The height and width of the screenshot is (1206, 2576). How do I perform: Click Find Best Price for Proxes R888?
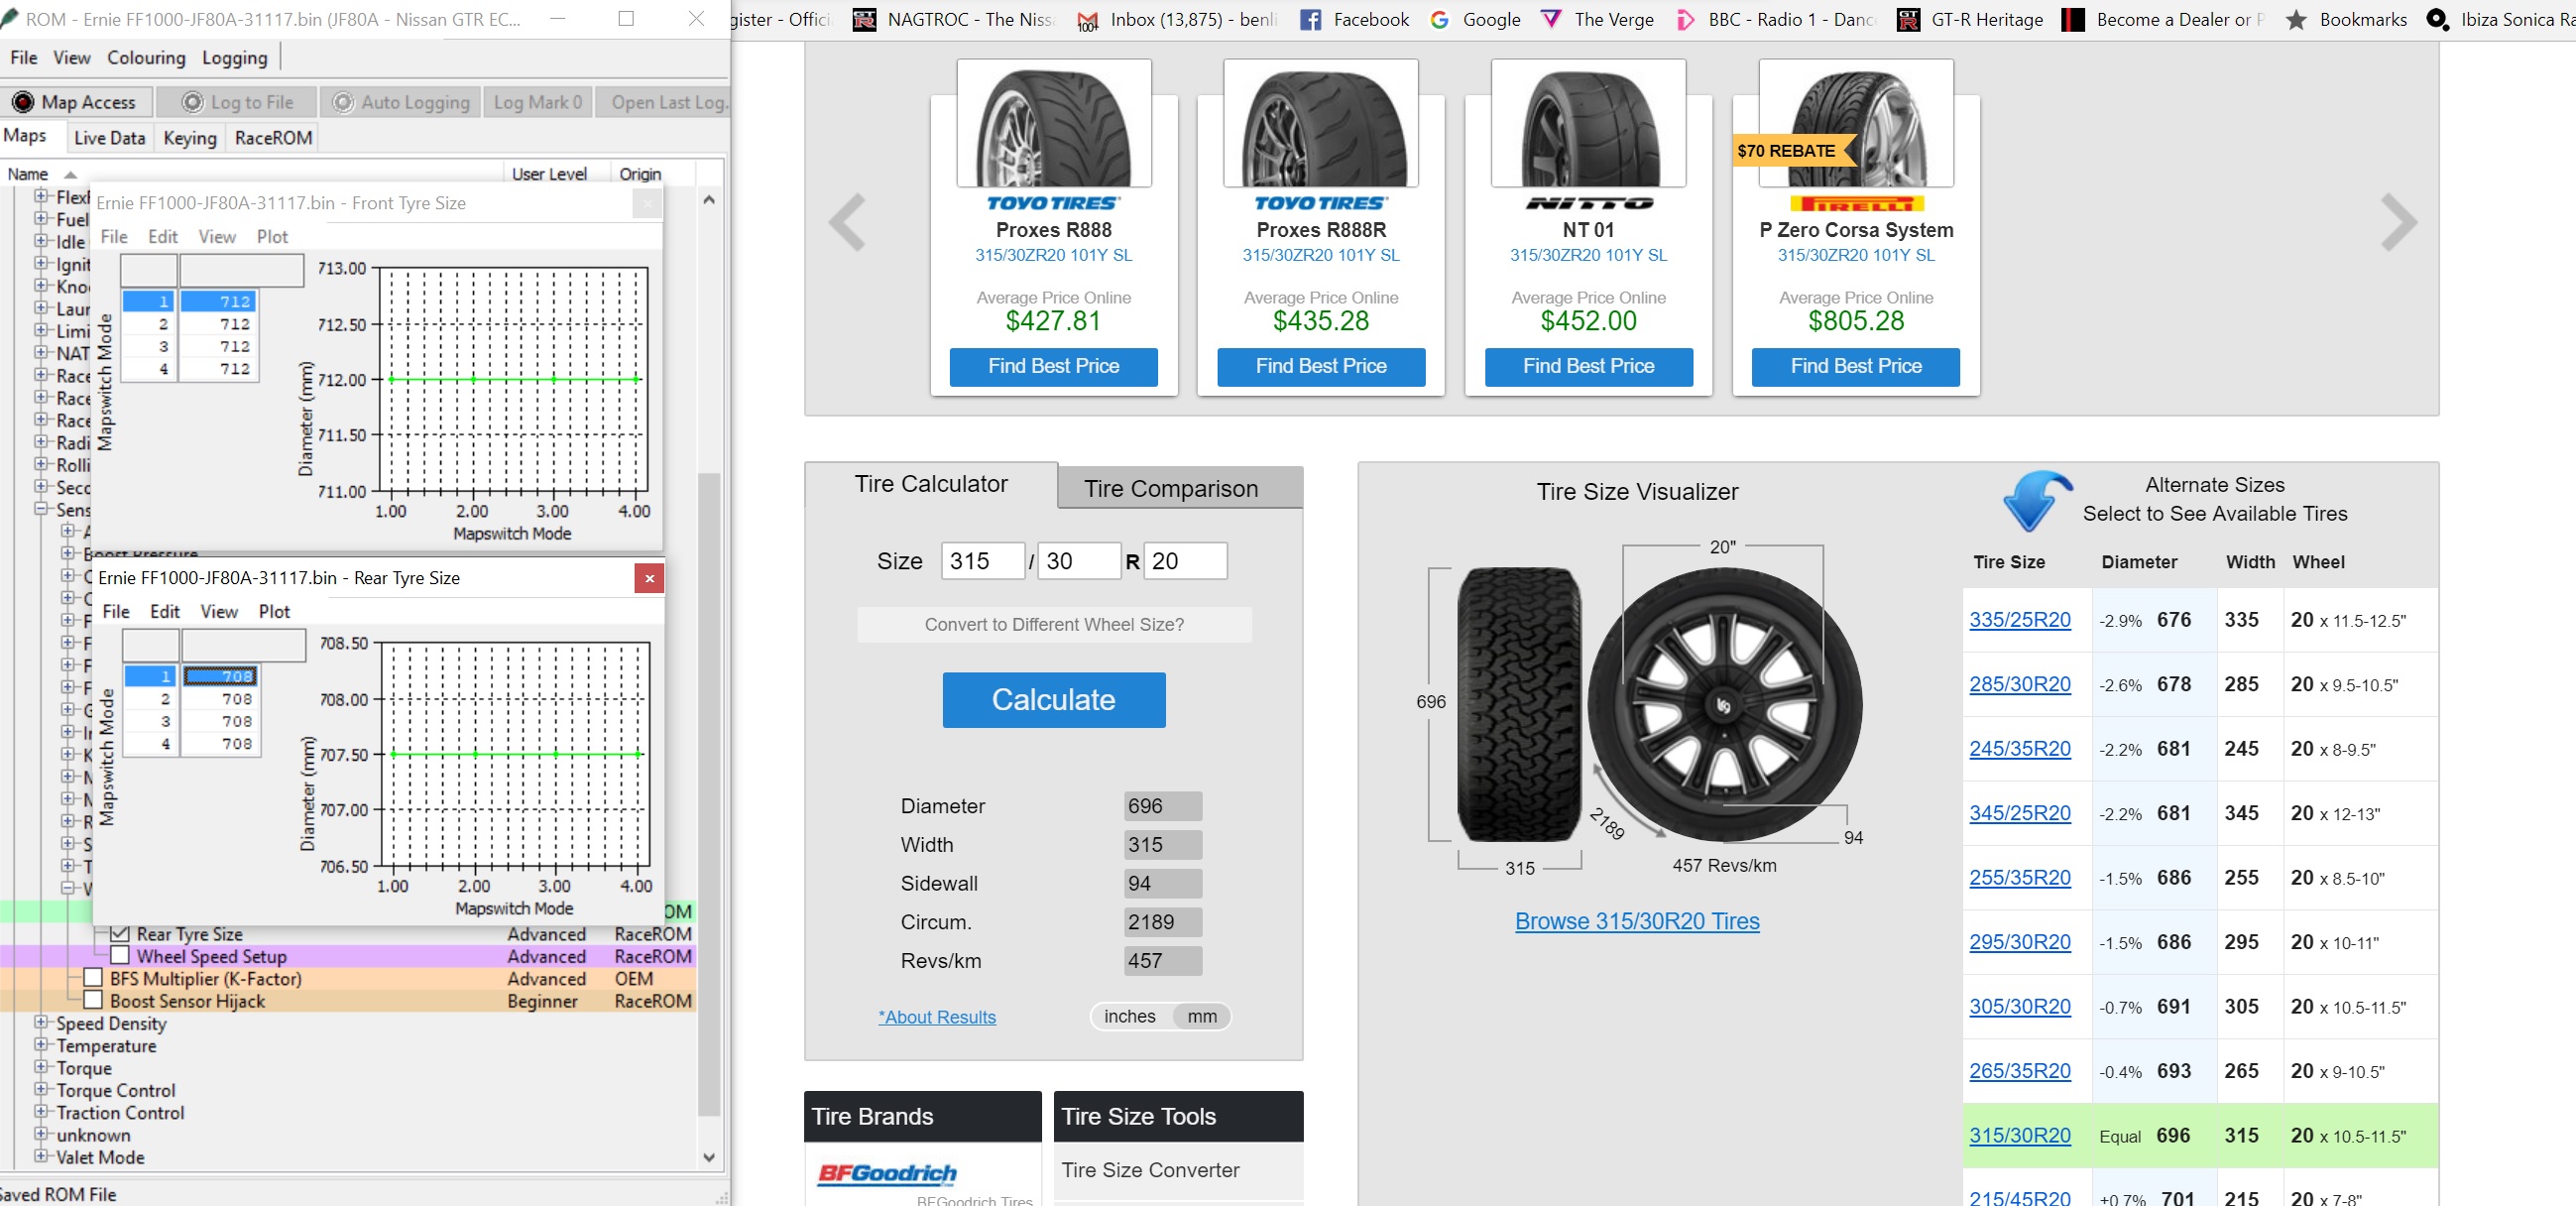click(1053, 366)
